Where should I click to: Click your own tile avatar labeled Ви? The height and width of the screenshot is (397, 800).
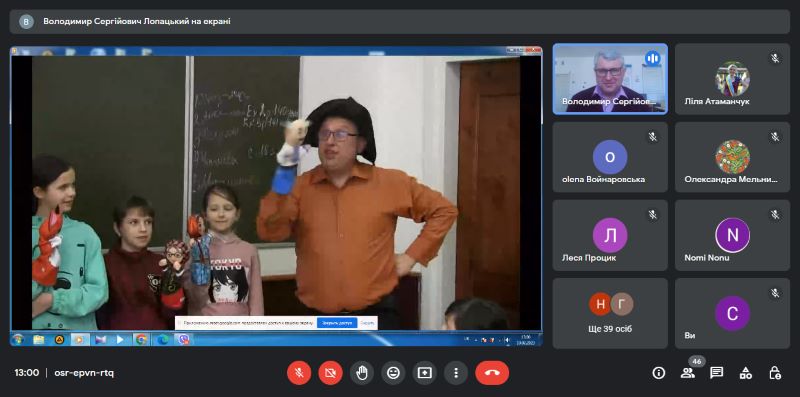732,313
